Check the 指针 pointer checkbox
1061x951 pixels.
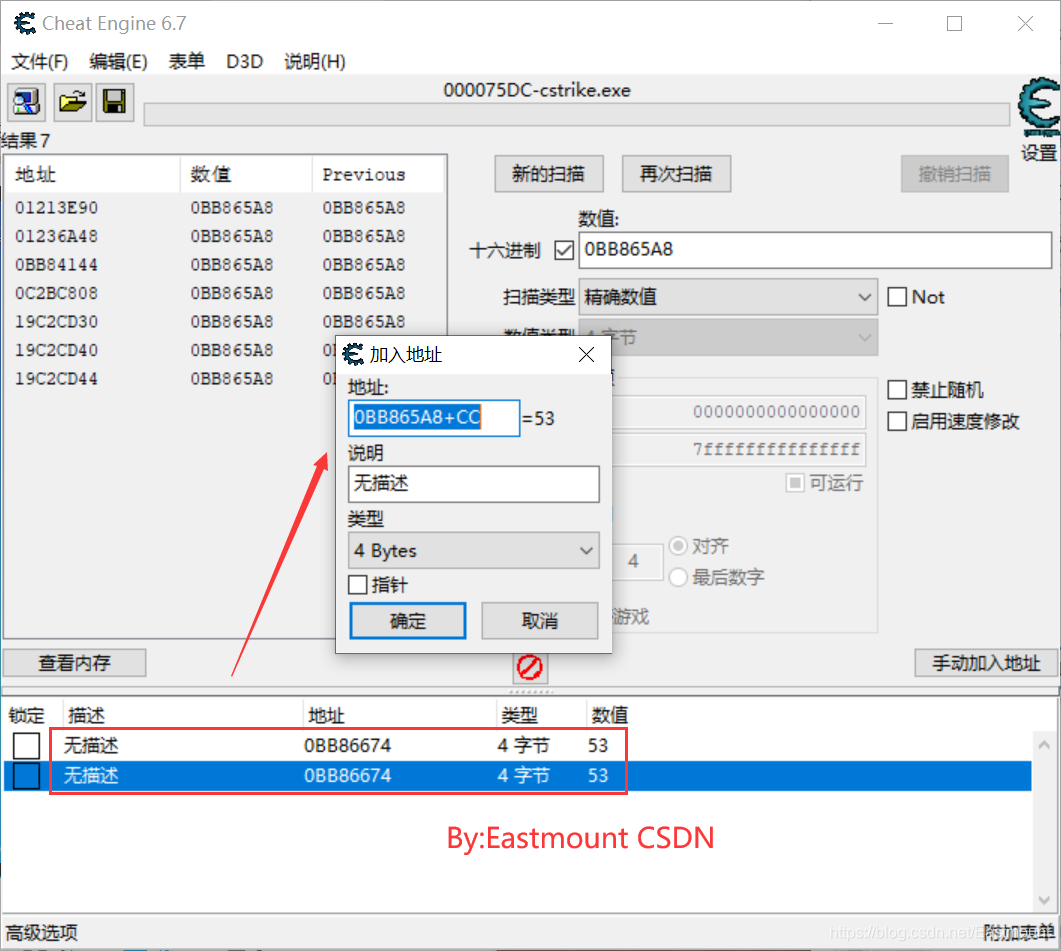pyautogui.click(x=358, y=585)
